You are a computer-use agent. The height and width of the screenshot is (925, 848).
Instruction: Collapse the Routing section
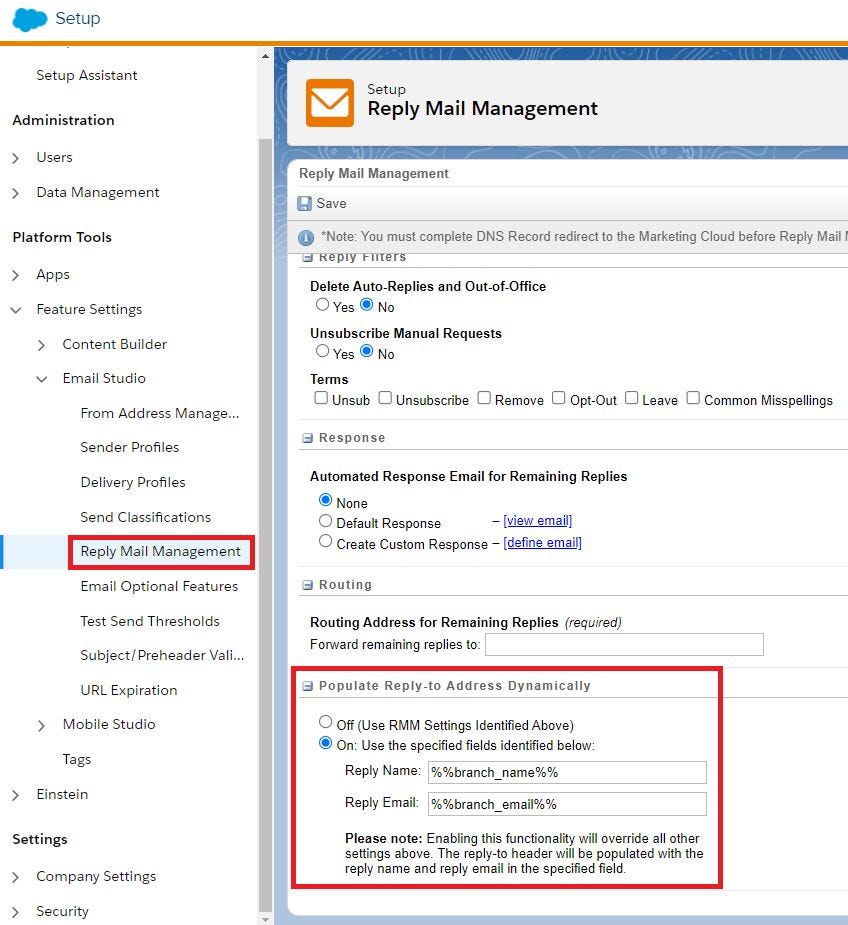click(x=307, y=585)
